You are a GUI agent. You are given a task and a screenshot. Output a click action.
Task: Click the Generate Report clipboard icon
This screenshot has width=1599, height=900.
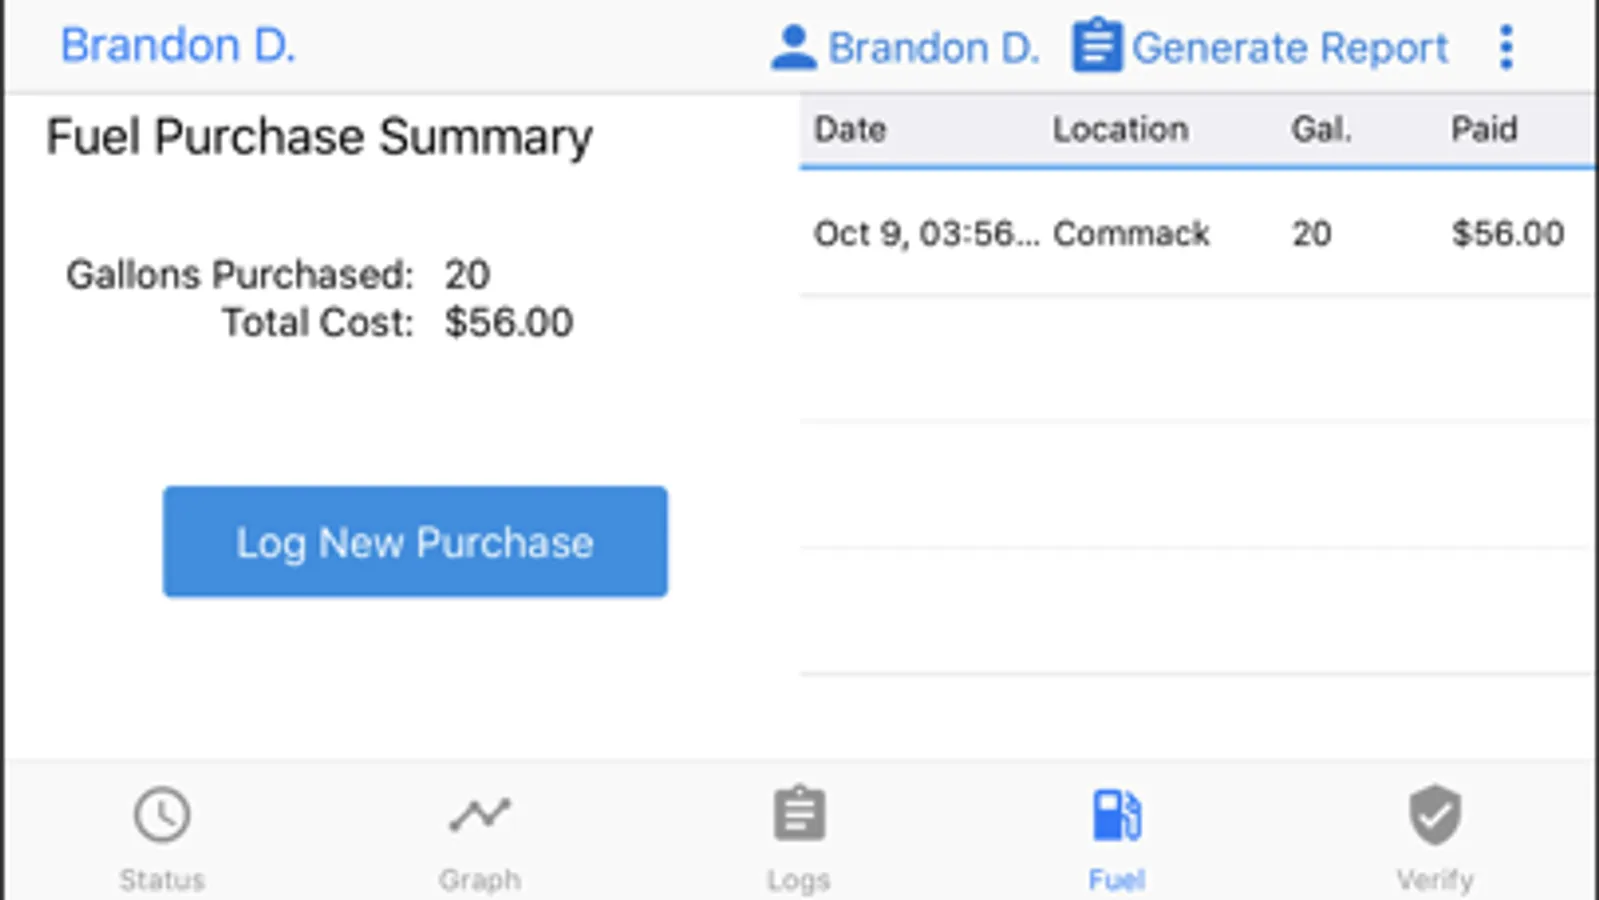[1097, 46]
